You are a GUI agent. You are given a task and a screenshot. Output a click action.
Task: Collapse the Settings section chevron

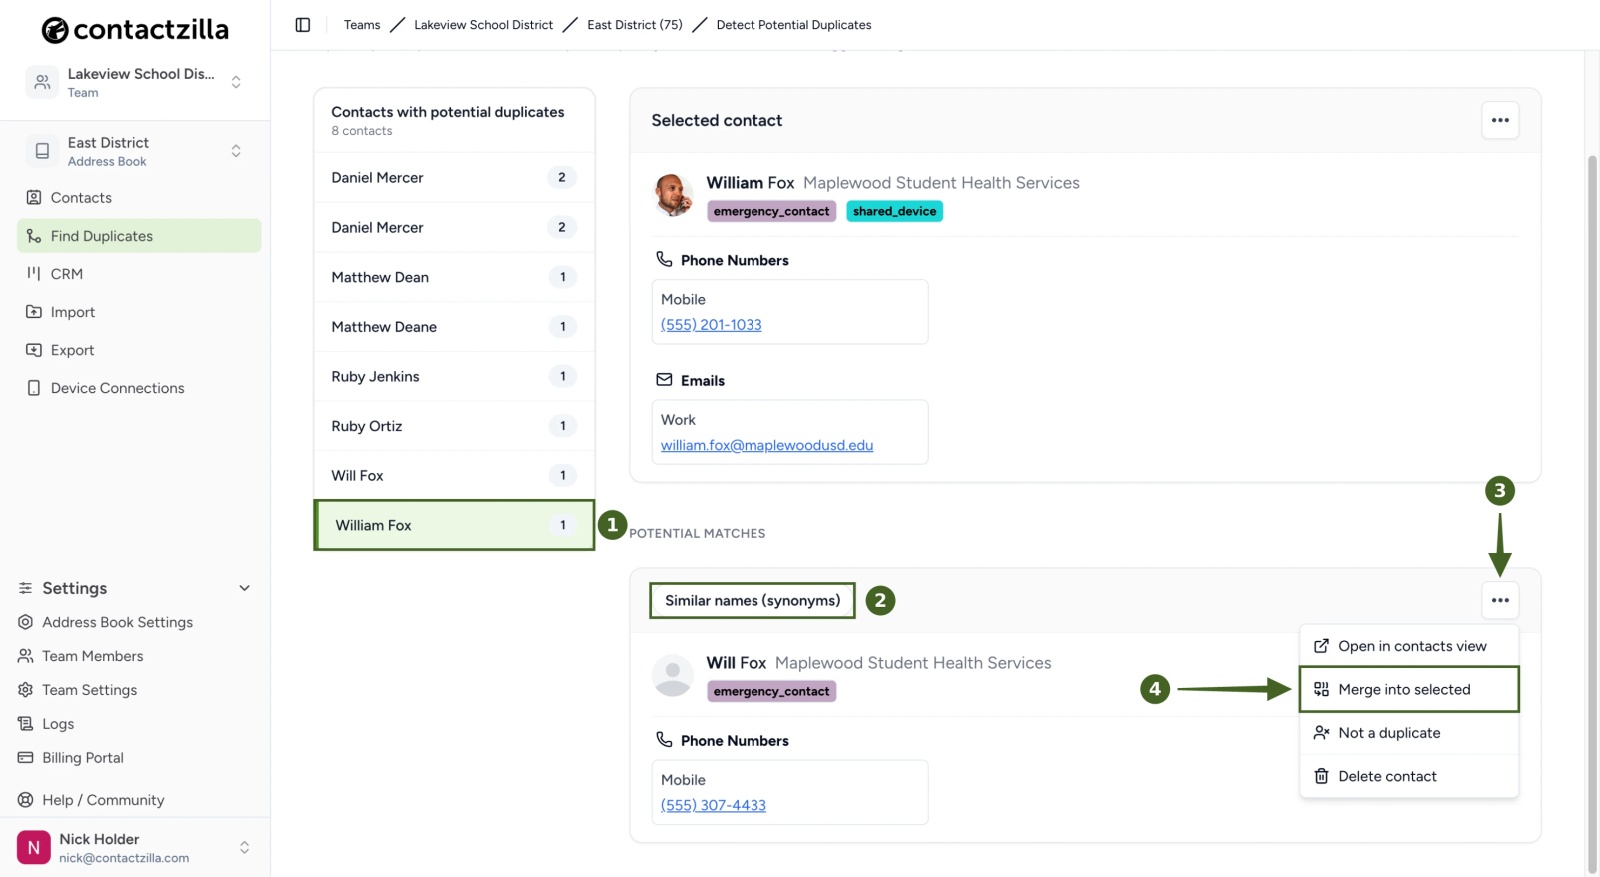click(x=244, y=588)
